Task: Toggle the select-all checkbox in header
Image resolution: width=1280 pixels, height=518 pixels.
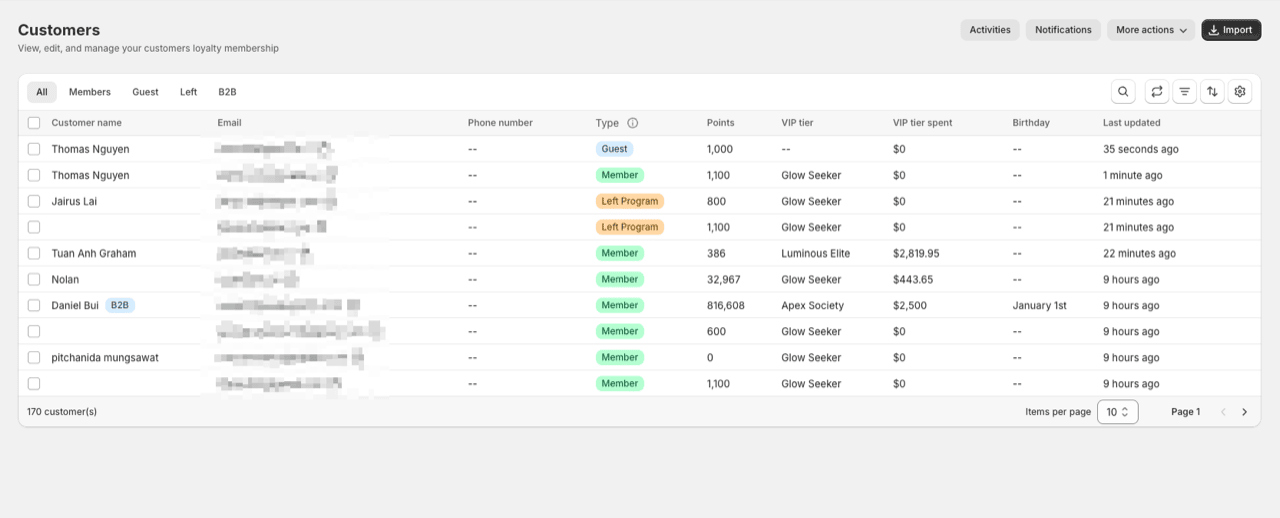Action: click(x=34, y=123)
